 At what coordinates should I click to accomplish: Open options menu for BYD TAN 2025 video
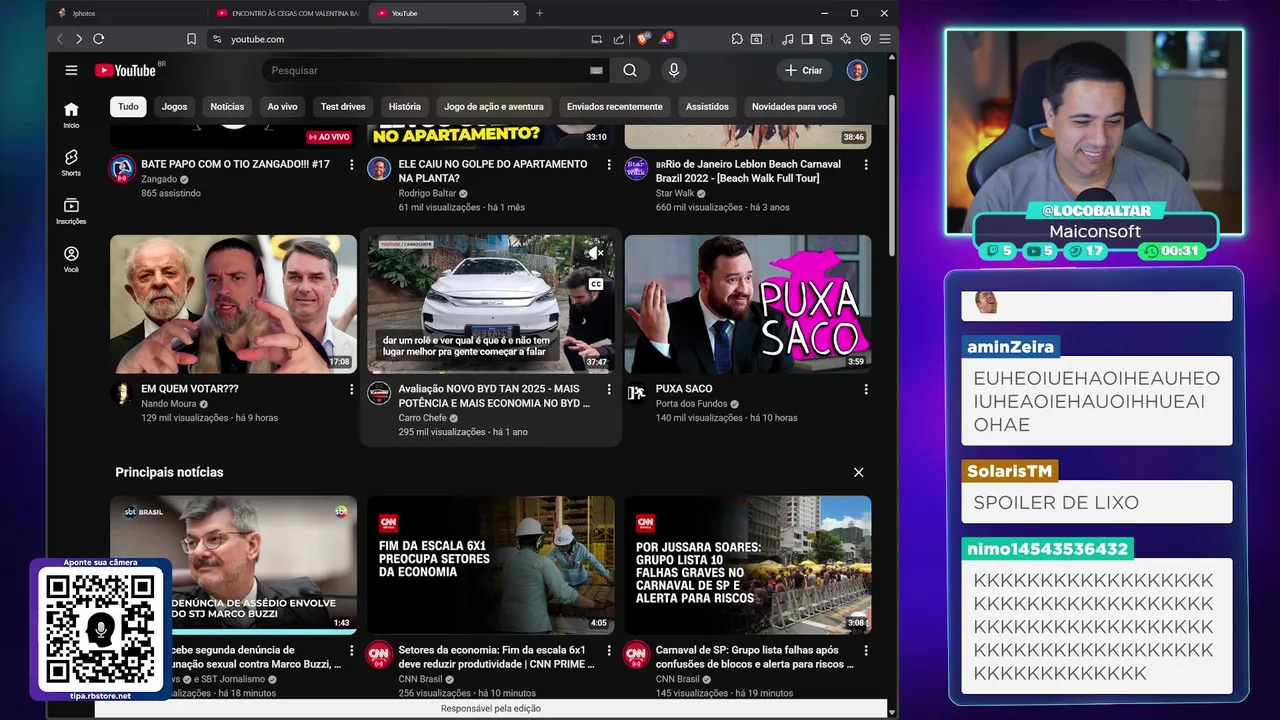[609, 389]
